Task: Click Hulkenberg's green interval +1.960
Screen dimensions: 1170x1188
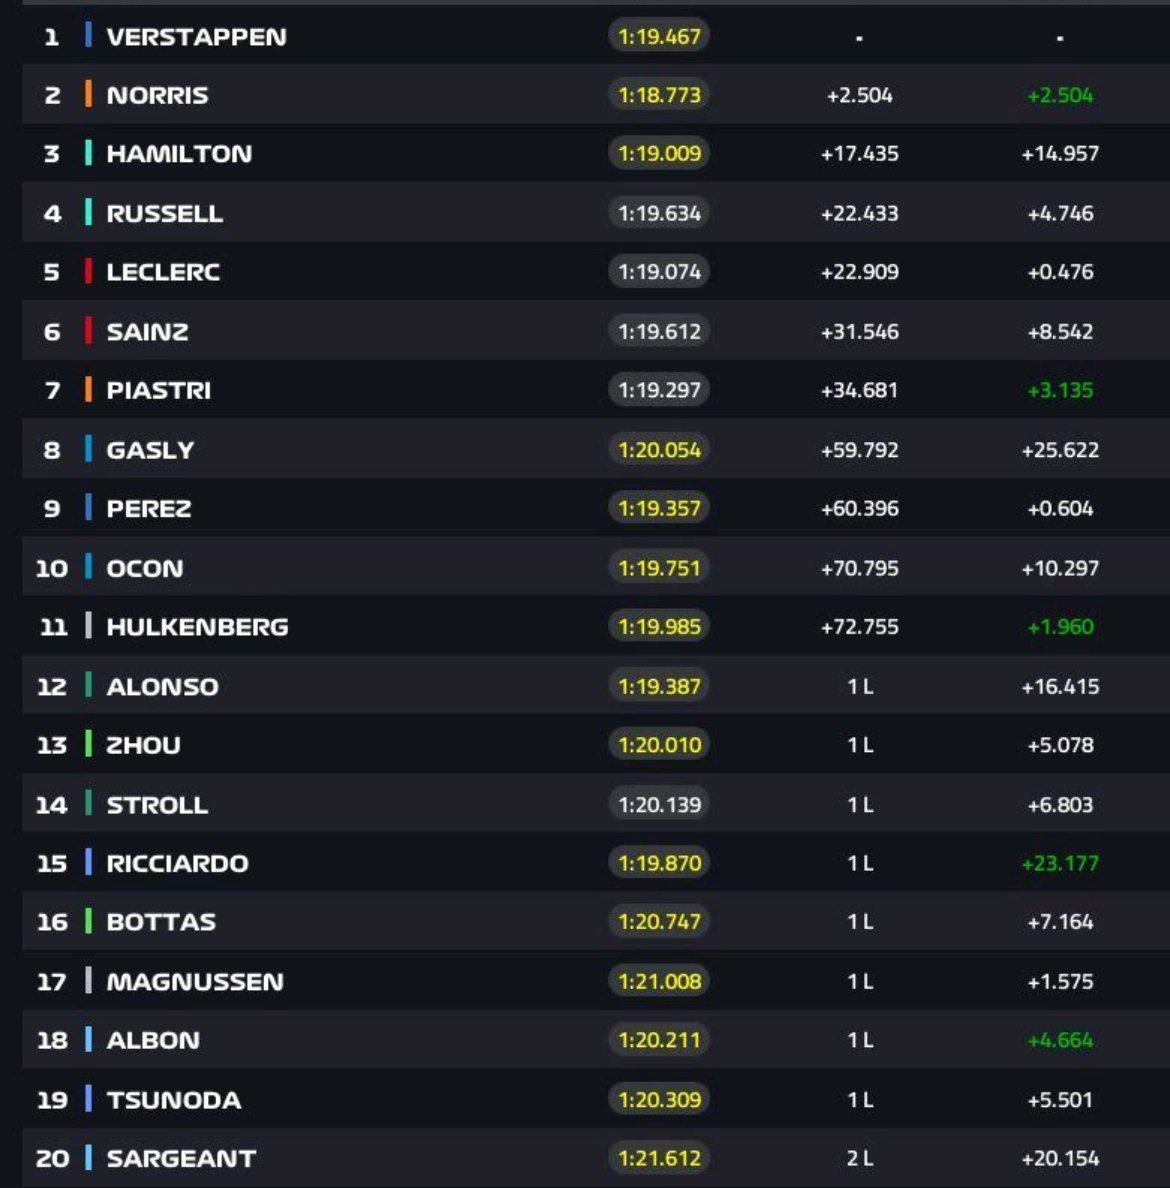Action: tap(1060, 627)
